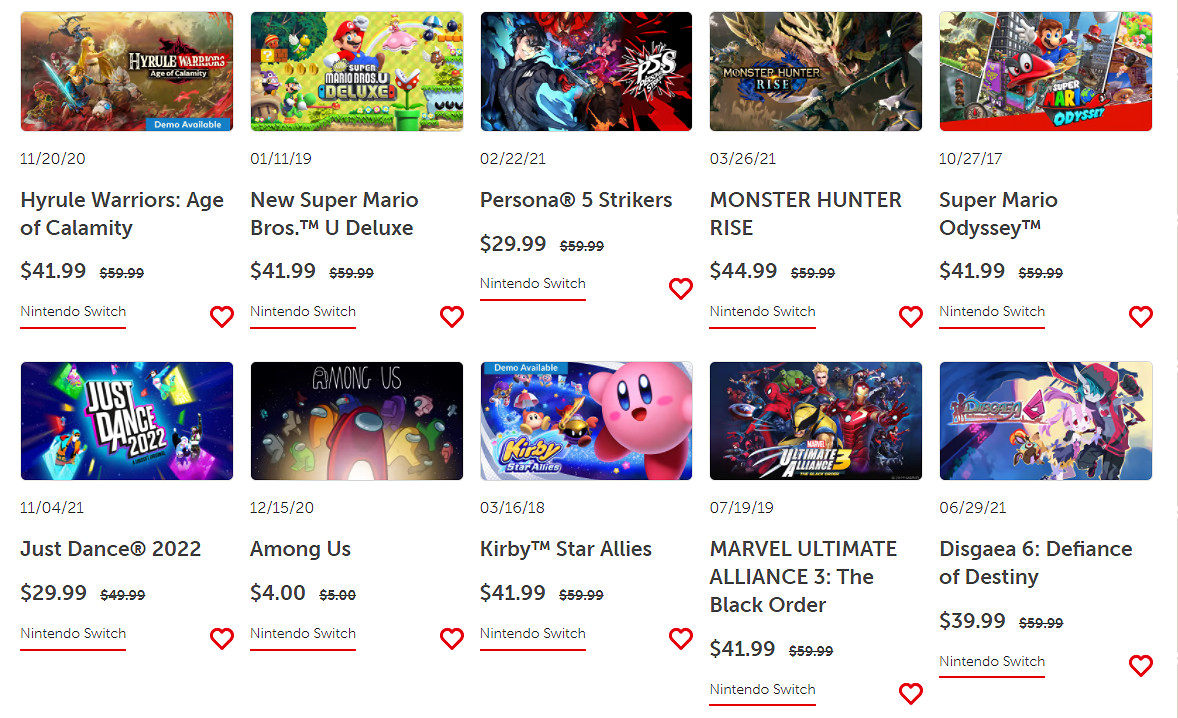
Task: Click the Kirby Star Allies thumbnail image
Action: coord(586,421)
